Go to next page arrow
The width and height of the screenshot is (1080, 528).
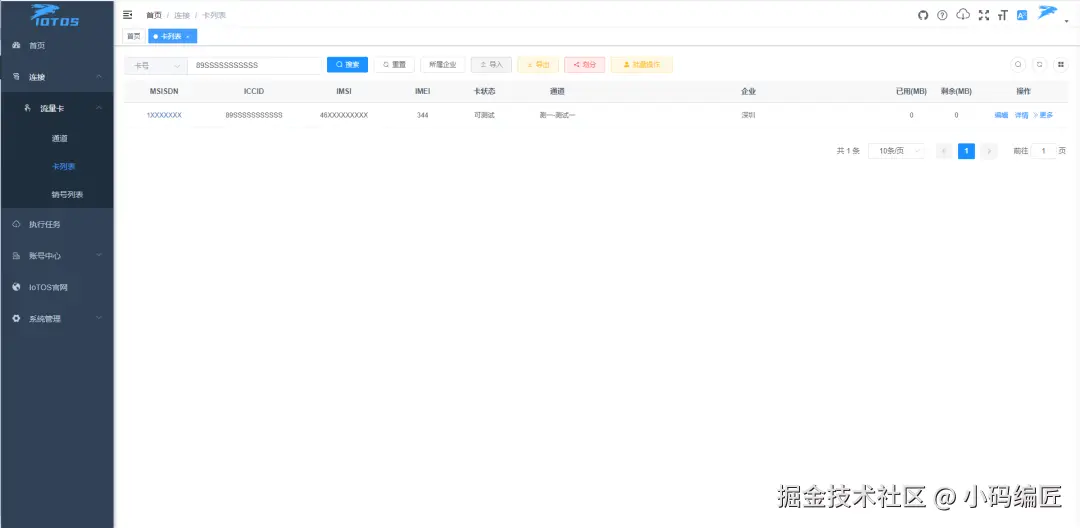(x=989, y=151)
